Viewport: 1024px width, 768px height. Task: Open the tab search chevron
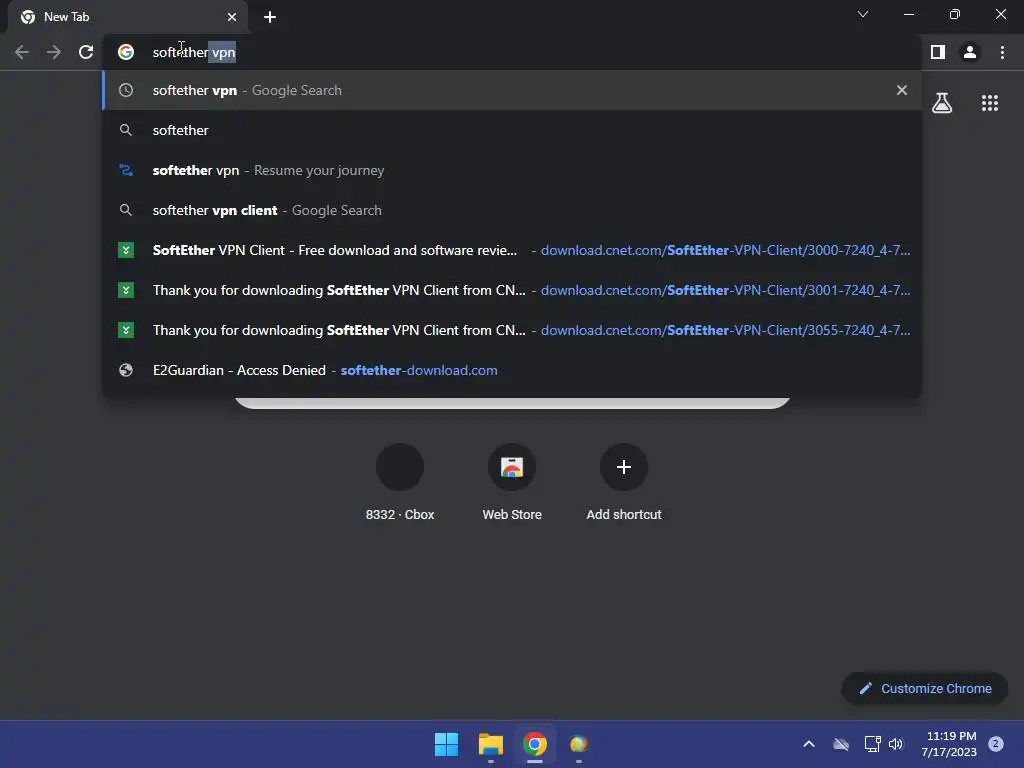tap(863, 14)
